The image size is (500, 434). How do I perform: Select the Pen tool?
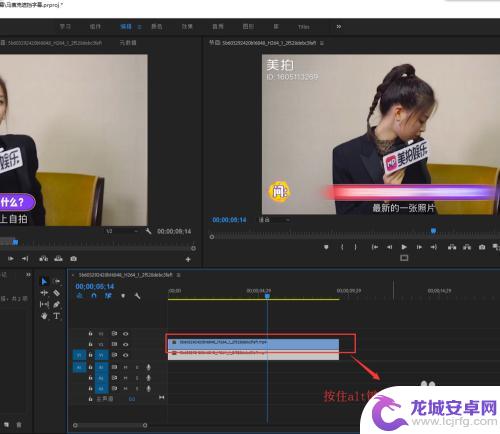coord(57,304)
